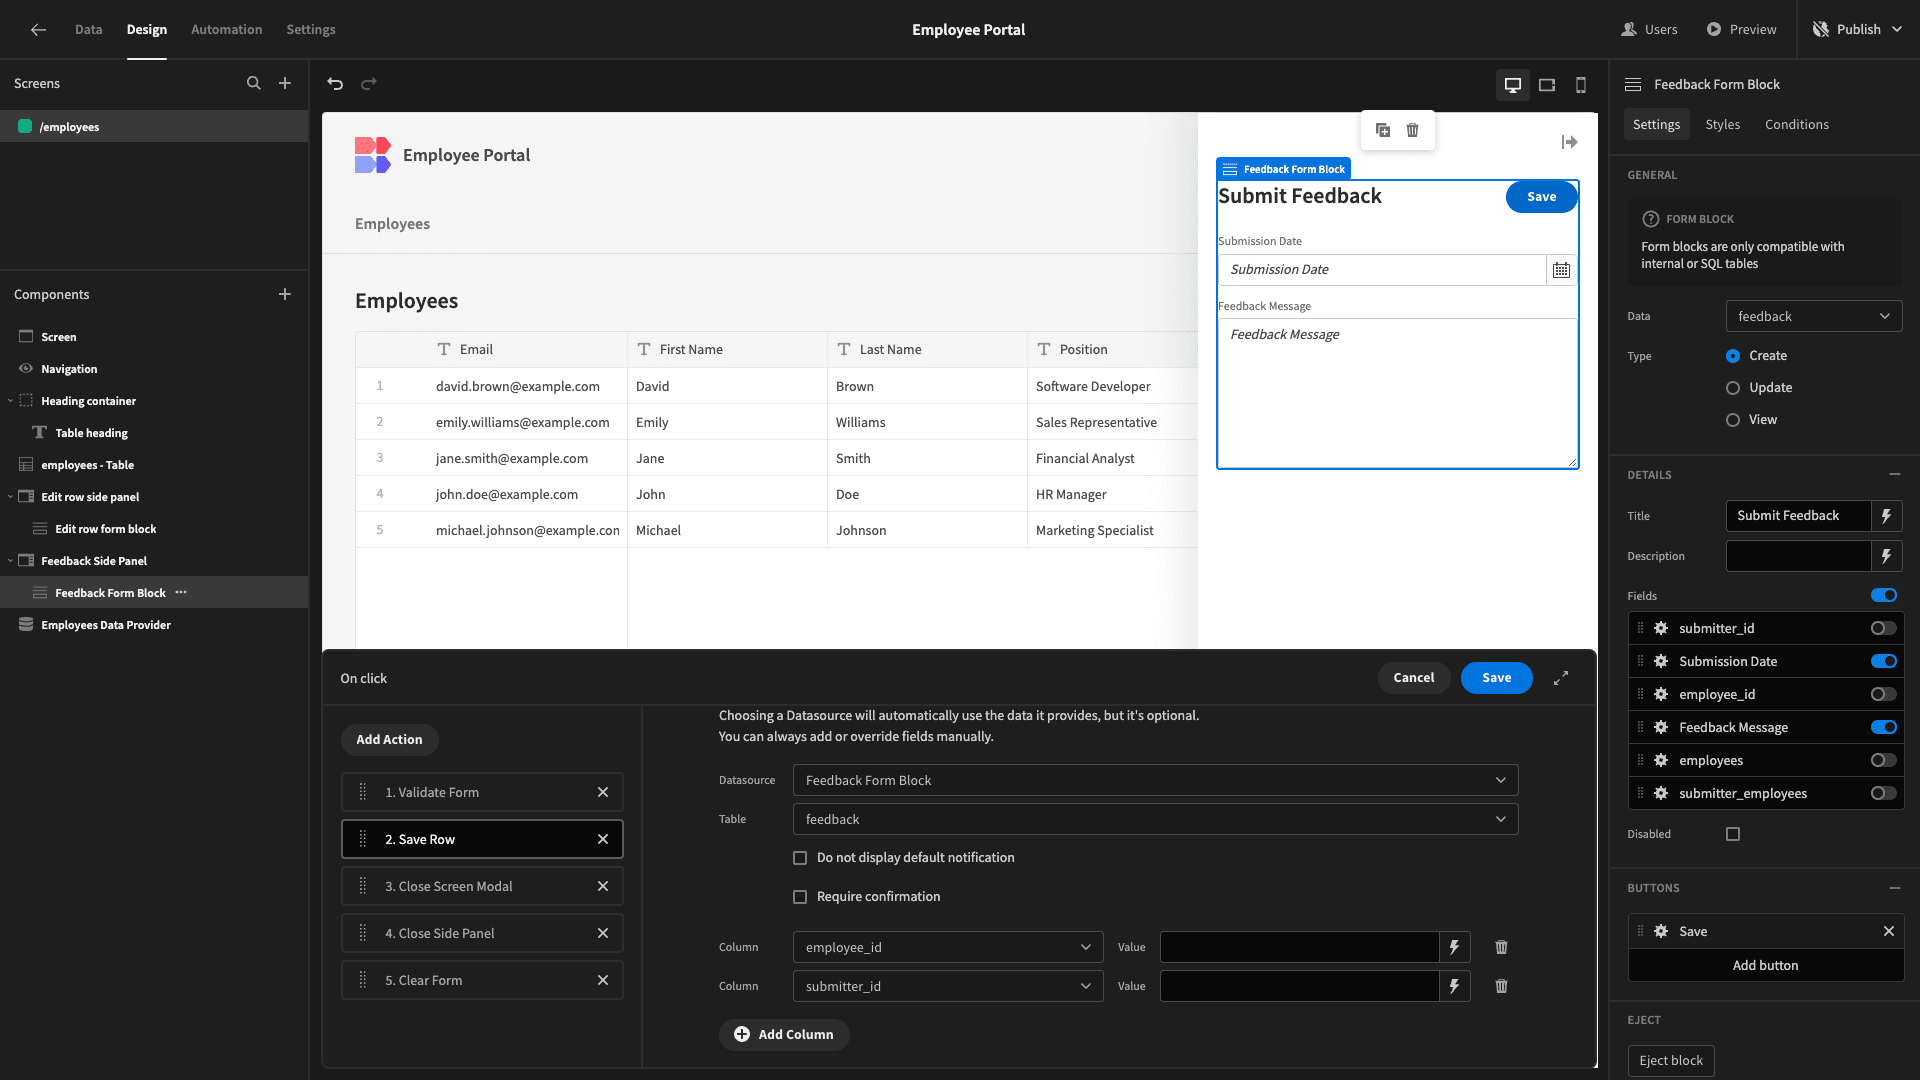Click Add Column button

(784, 1034)
